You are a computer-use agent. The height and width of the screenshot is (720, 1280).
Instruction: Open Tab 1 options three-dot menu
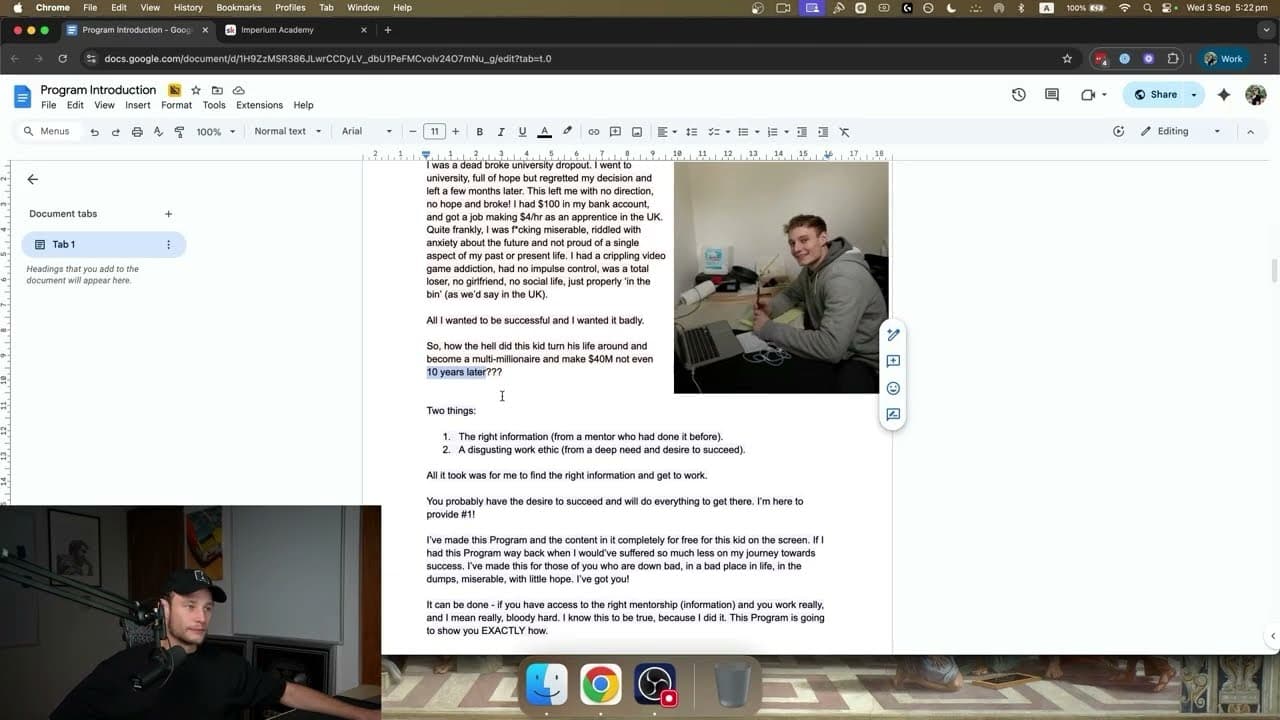pyautogui.click(x=168, y=244)
